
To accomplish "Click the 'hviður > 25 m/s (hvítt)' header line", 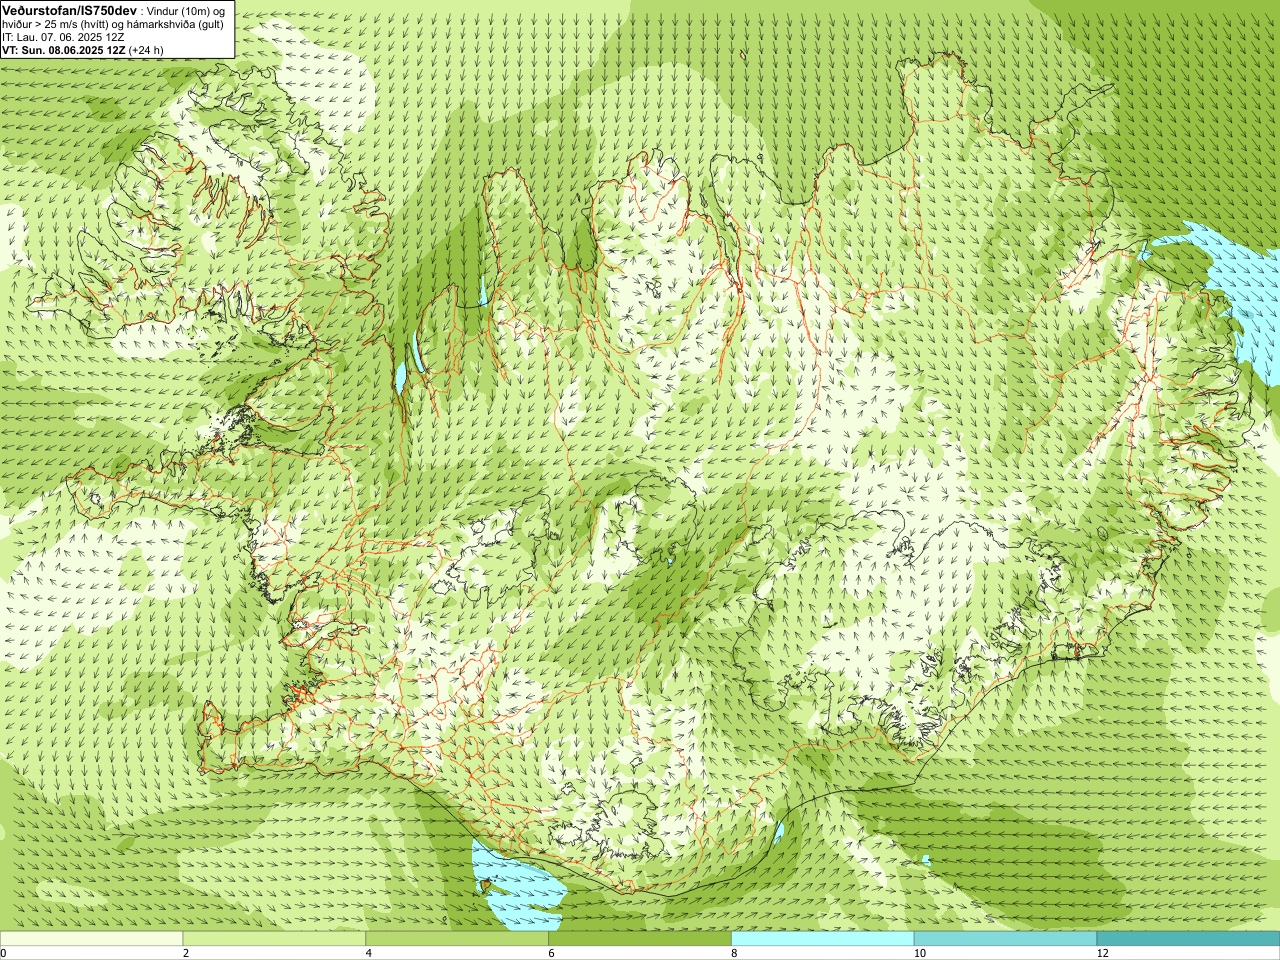I will click(113, 24).
